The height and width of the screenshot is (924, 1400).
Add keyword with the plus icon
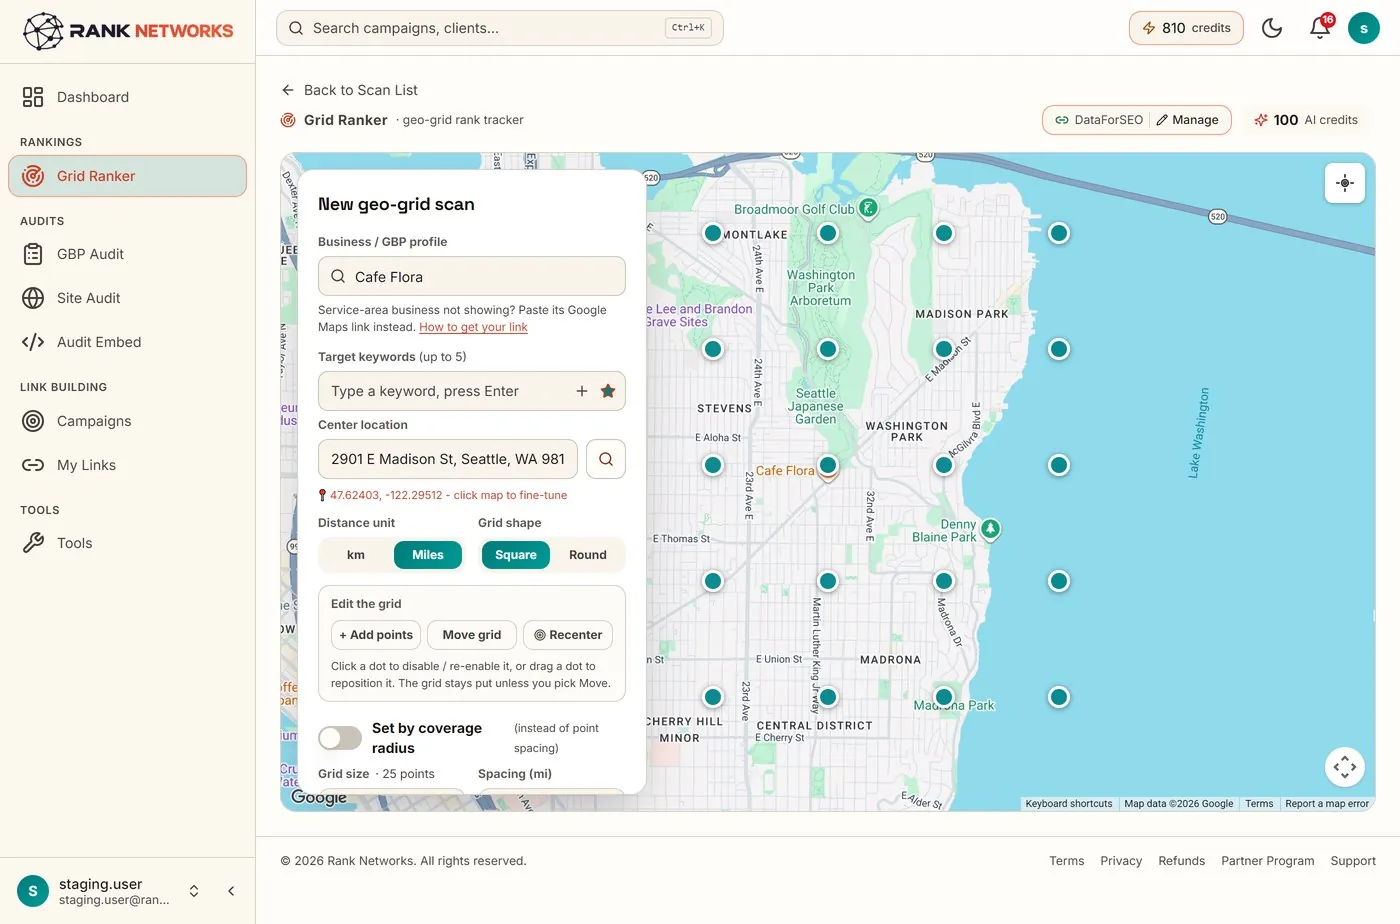click(x=582, y=391)
